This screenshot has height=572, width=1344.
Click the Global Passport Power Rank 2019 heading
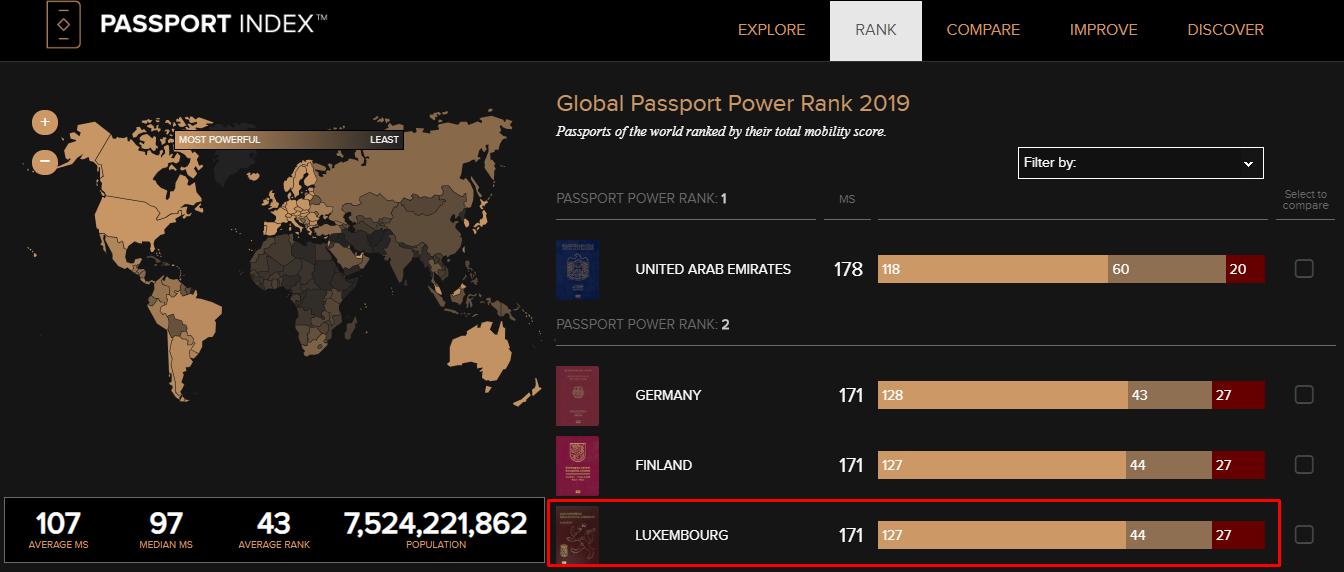pos(733,104)
